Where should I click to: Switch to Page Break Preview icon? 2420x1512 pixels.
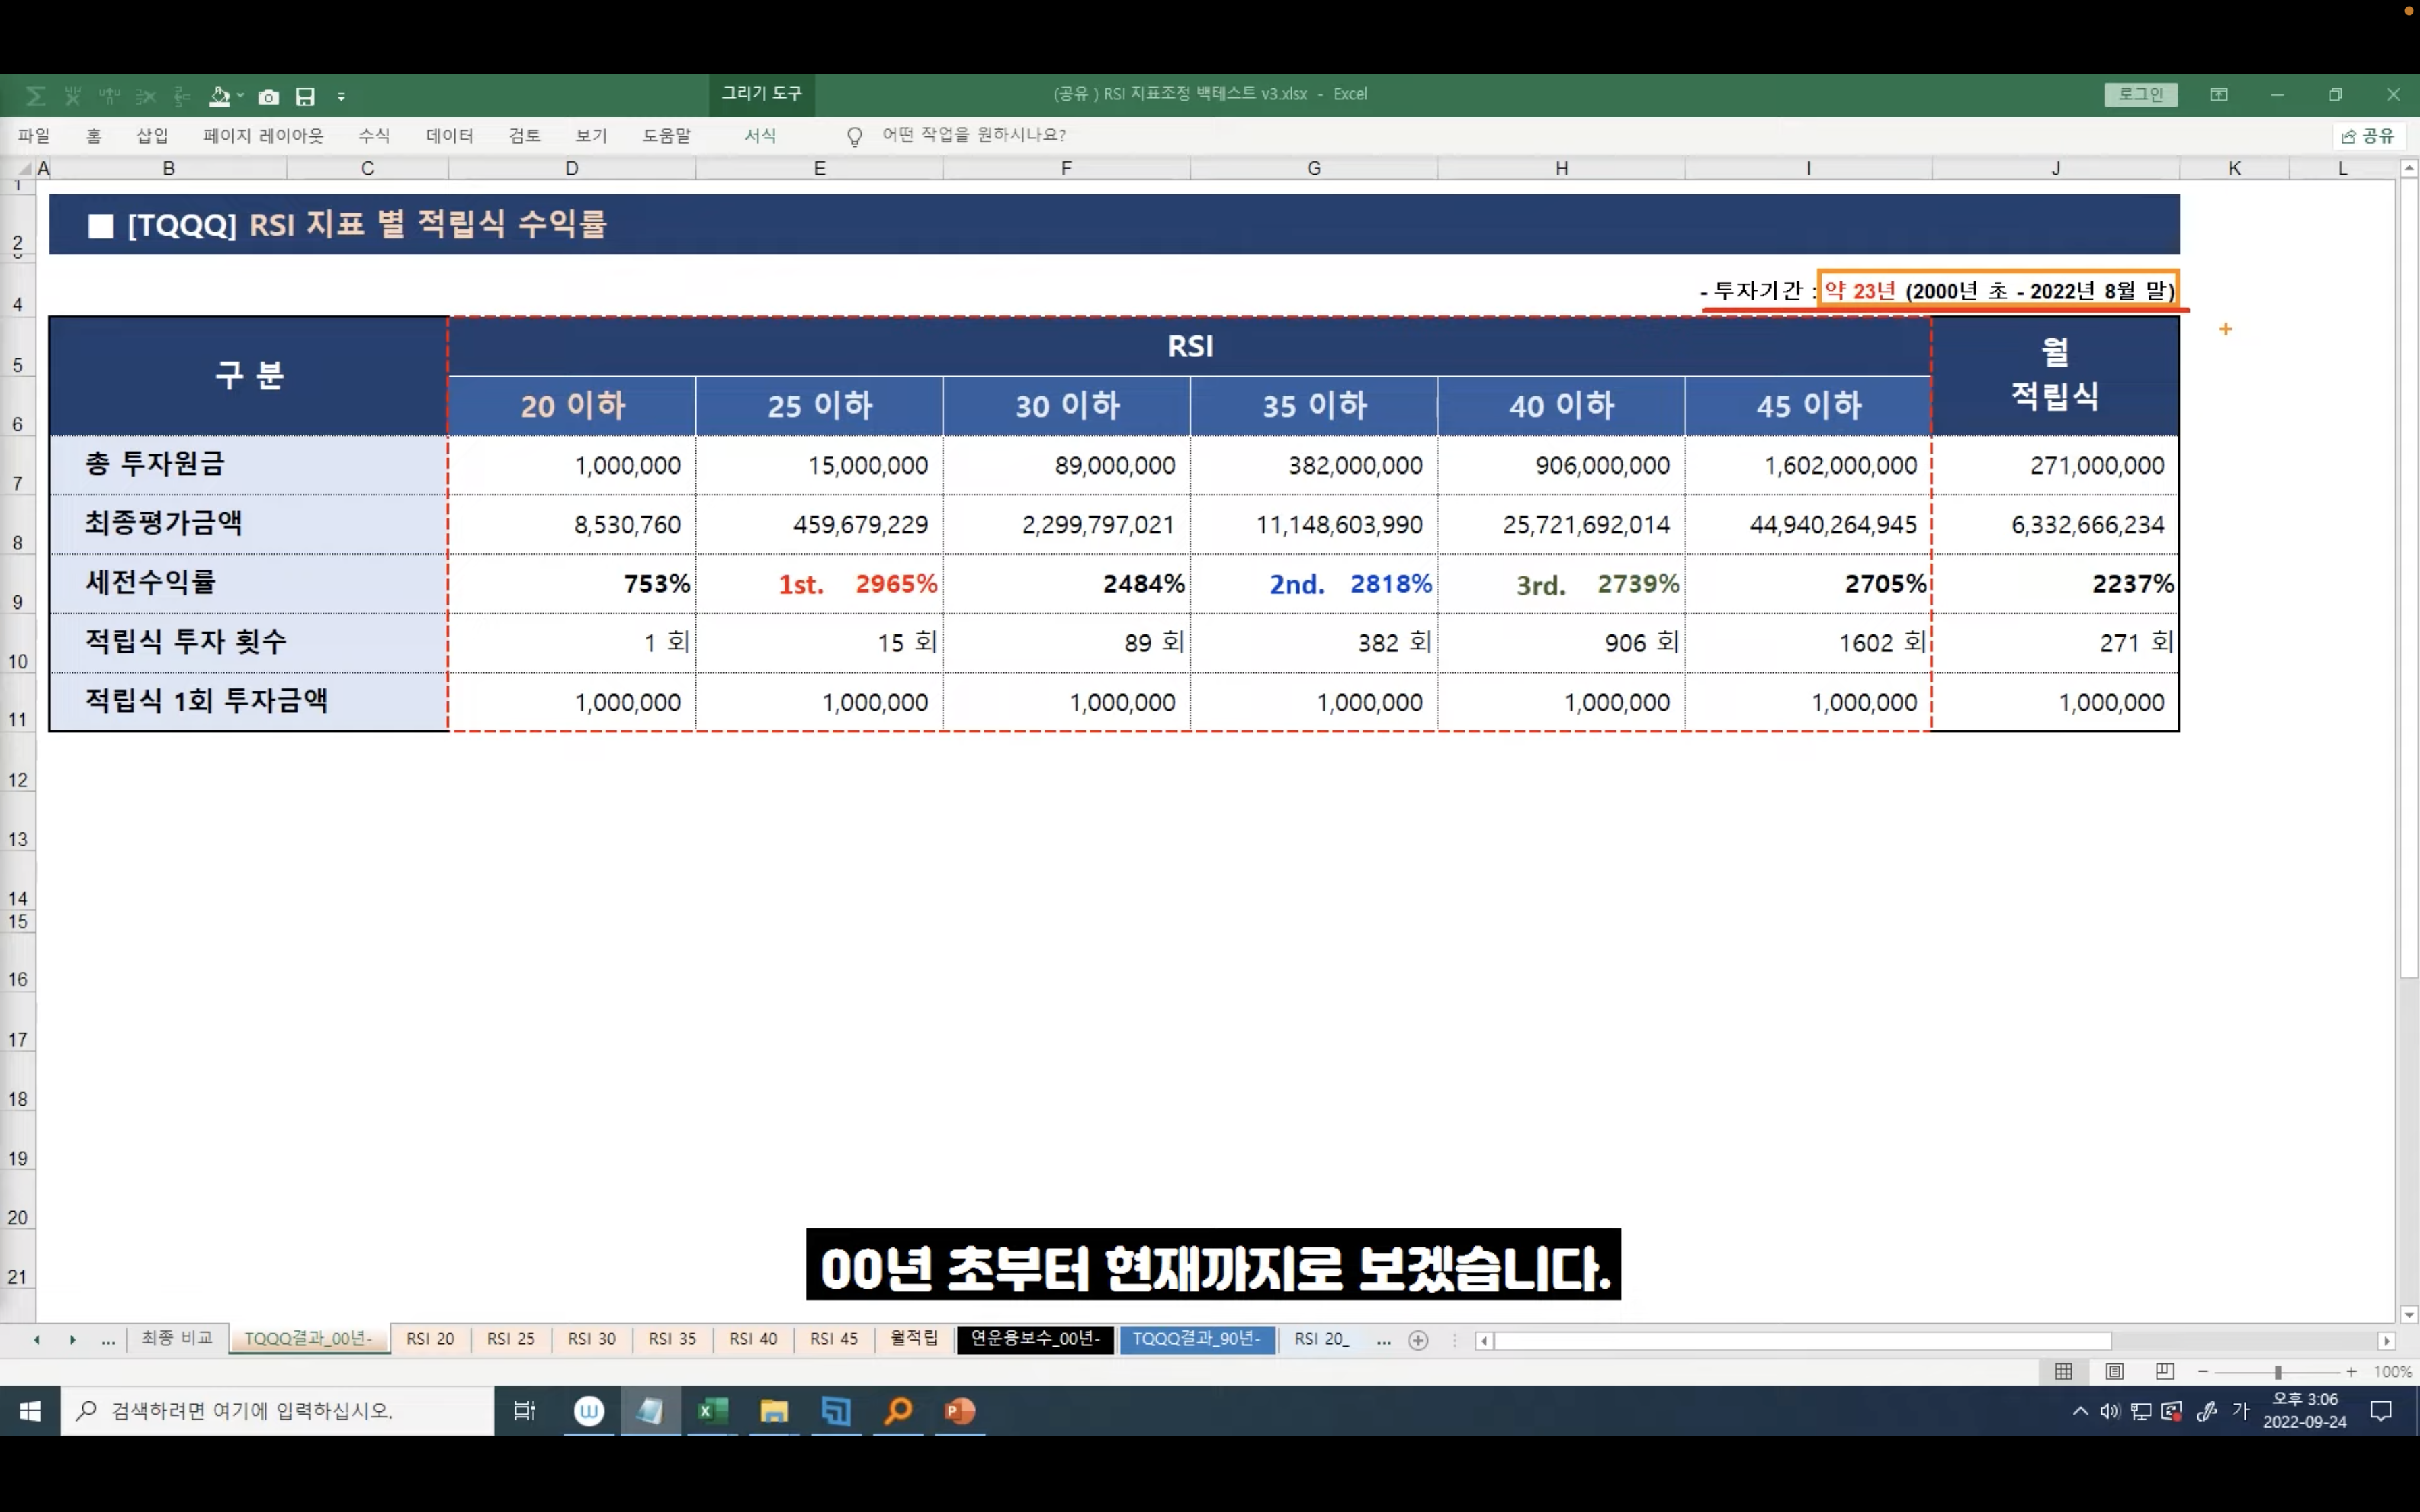2165,1372
